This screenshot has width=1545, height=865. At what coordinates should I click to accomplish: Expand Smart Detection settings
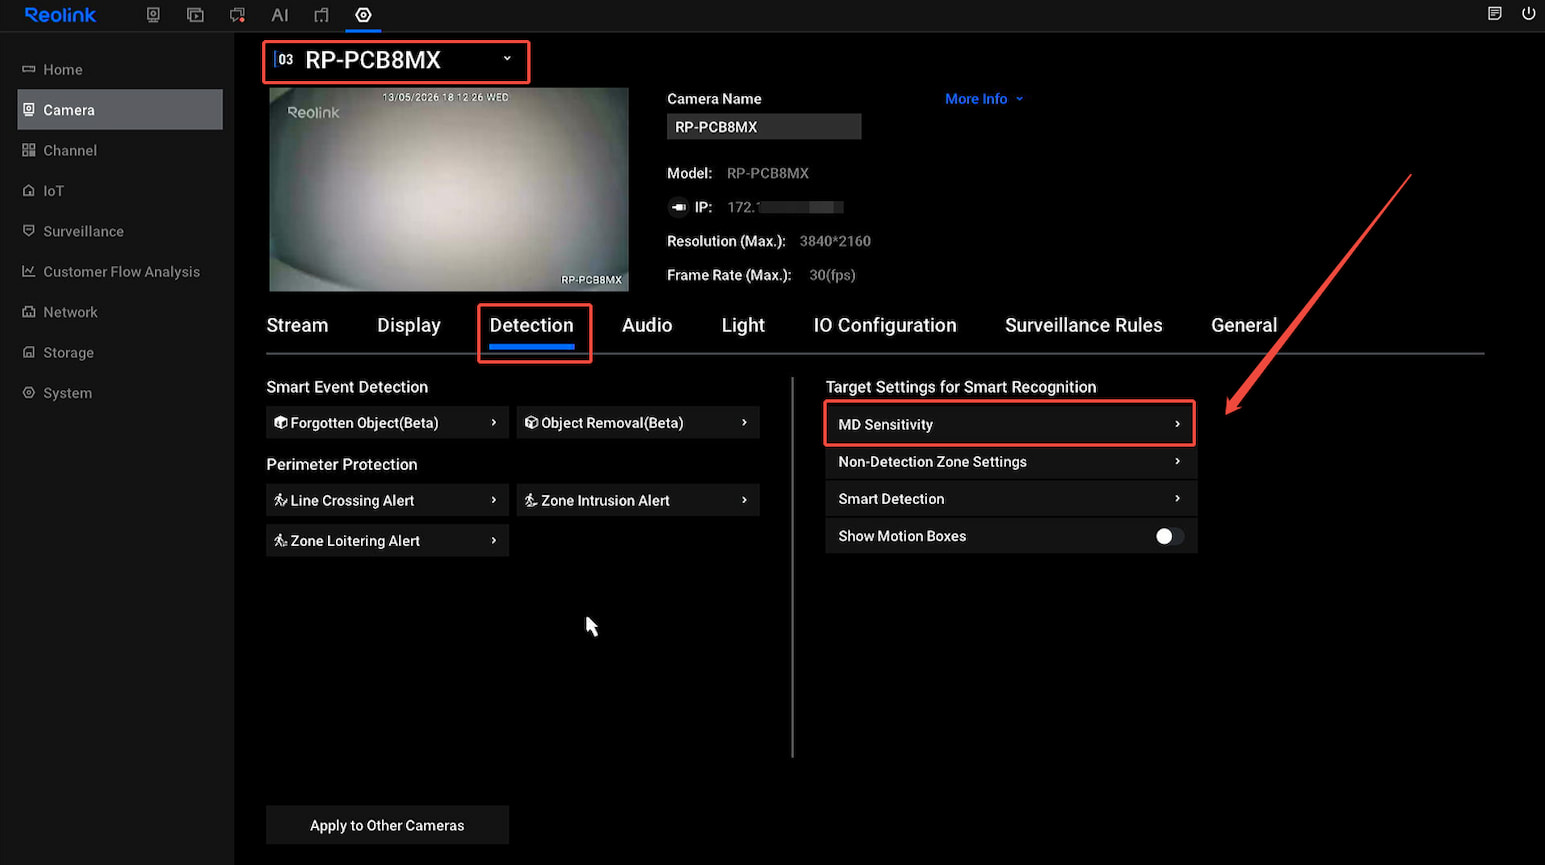1010,499
